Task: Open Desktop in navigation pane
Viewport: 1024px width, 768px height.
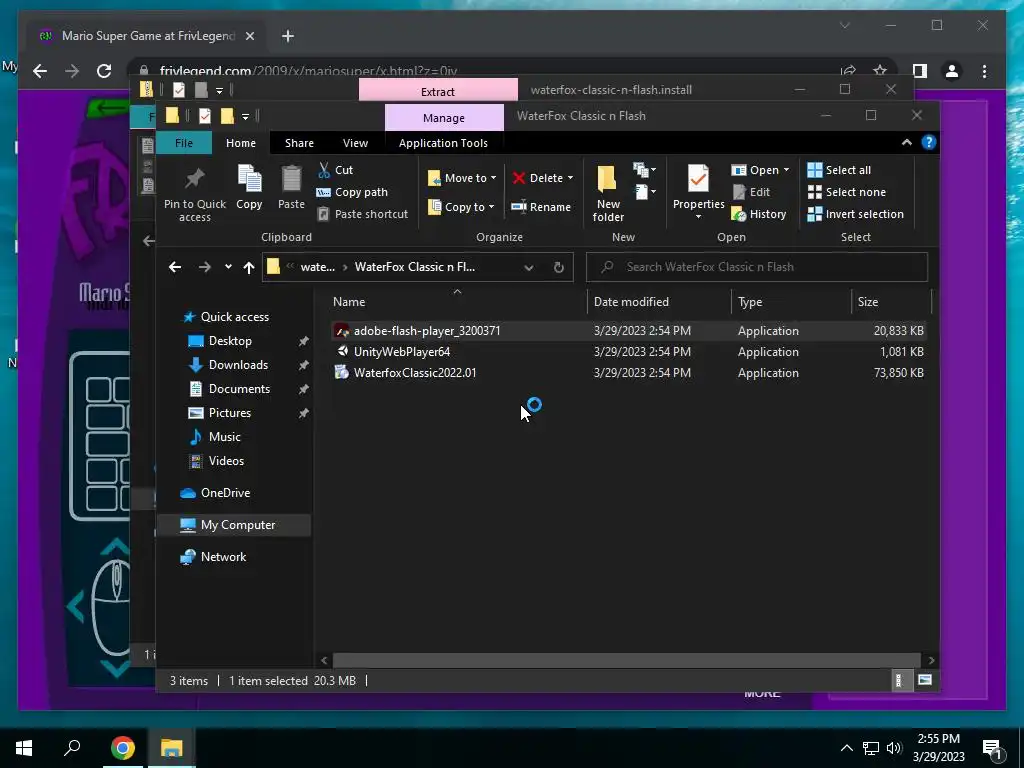Action: point(230,341)
